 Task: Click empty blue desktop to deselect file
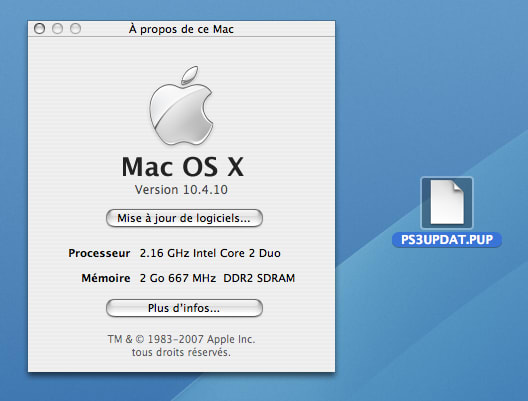(431, 84)
